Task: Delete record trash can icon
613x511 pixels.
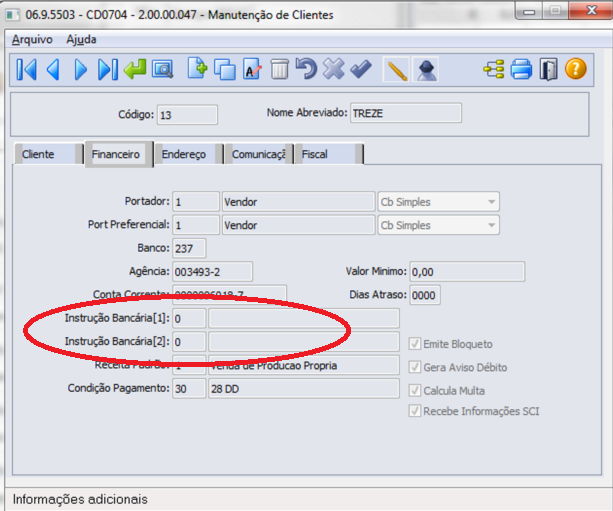Action: click(280, 70)
